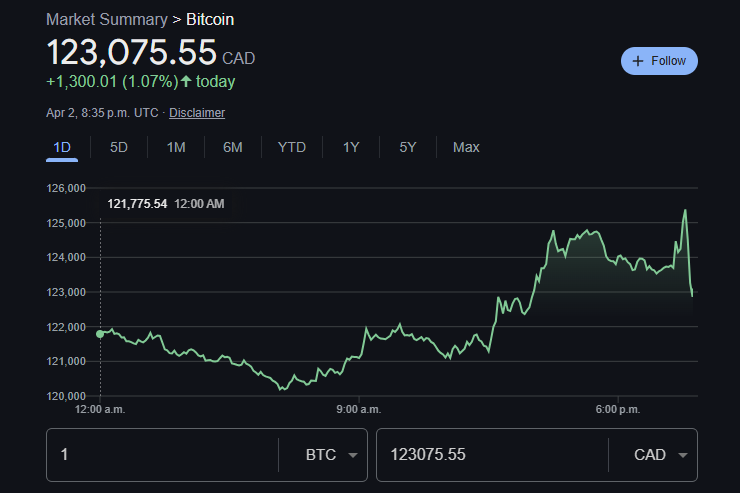This screenshot has width=740, height=493.
Task: Switch to the 1M time range tab
Action: pos(176,147)
